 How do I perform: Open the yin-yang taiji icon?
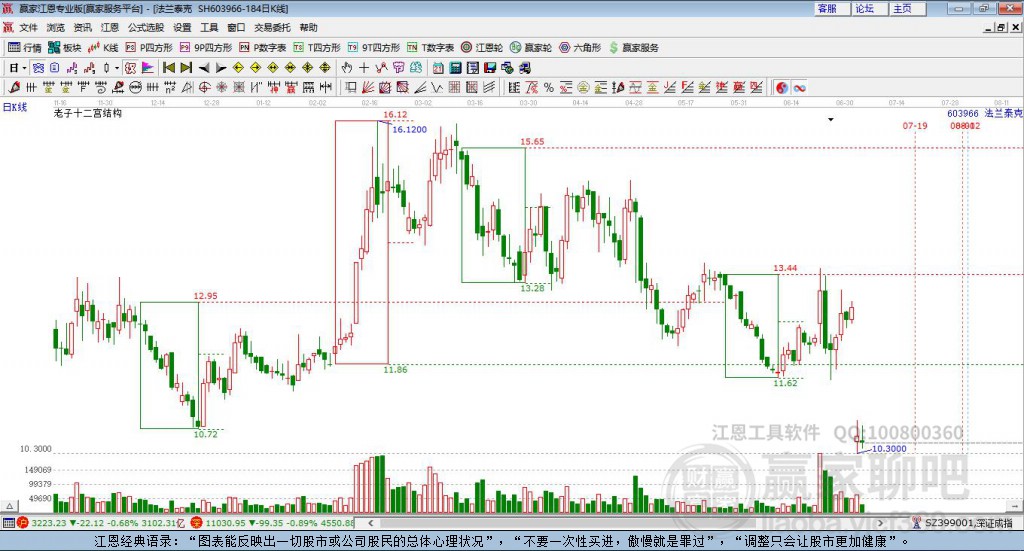click(782, 87)
